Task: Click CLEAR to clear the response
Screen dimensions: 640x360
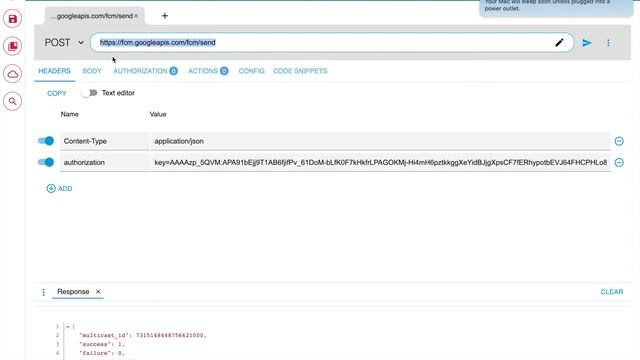Action: [611, 292]
